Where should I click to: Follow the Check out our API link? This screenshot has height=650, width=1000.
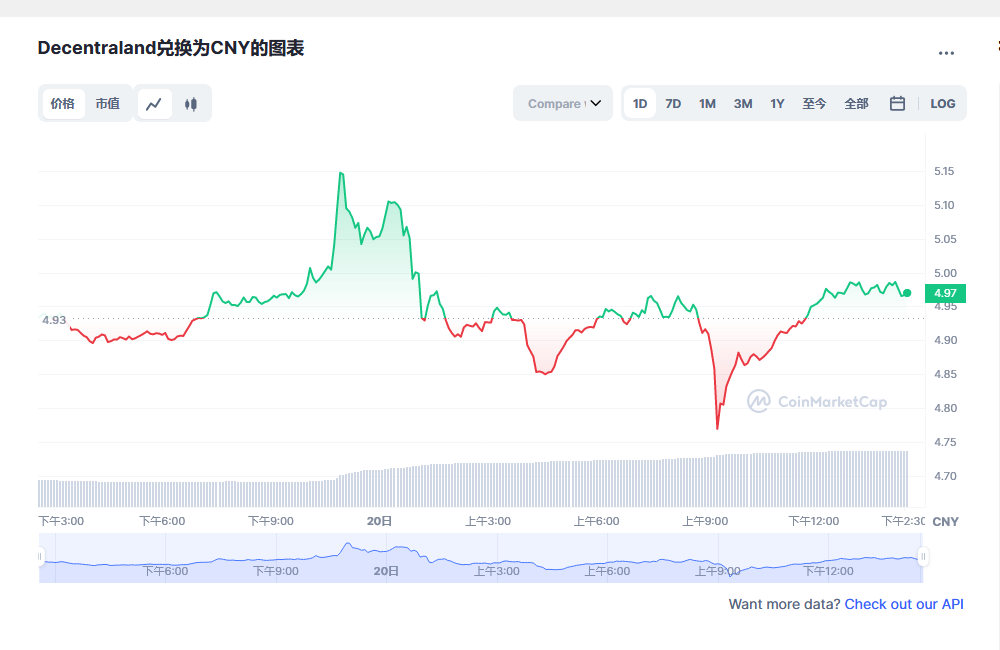pos(904,604)
